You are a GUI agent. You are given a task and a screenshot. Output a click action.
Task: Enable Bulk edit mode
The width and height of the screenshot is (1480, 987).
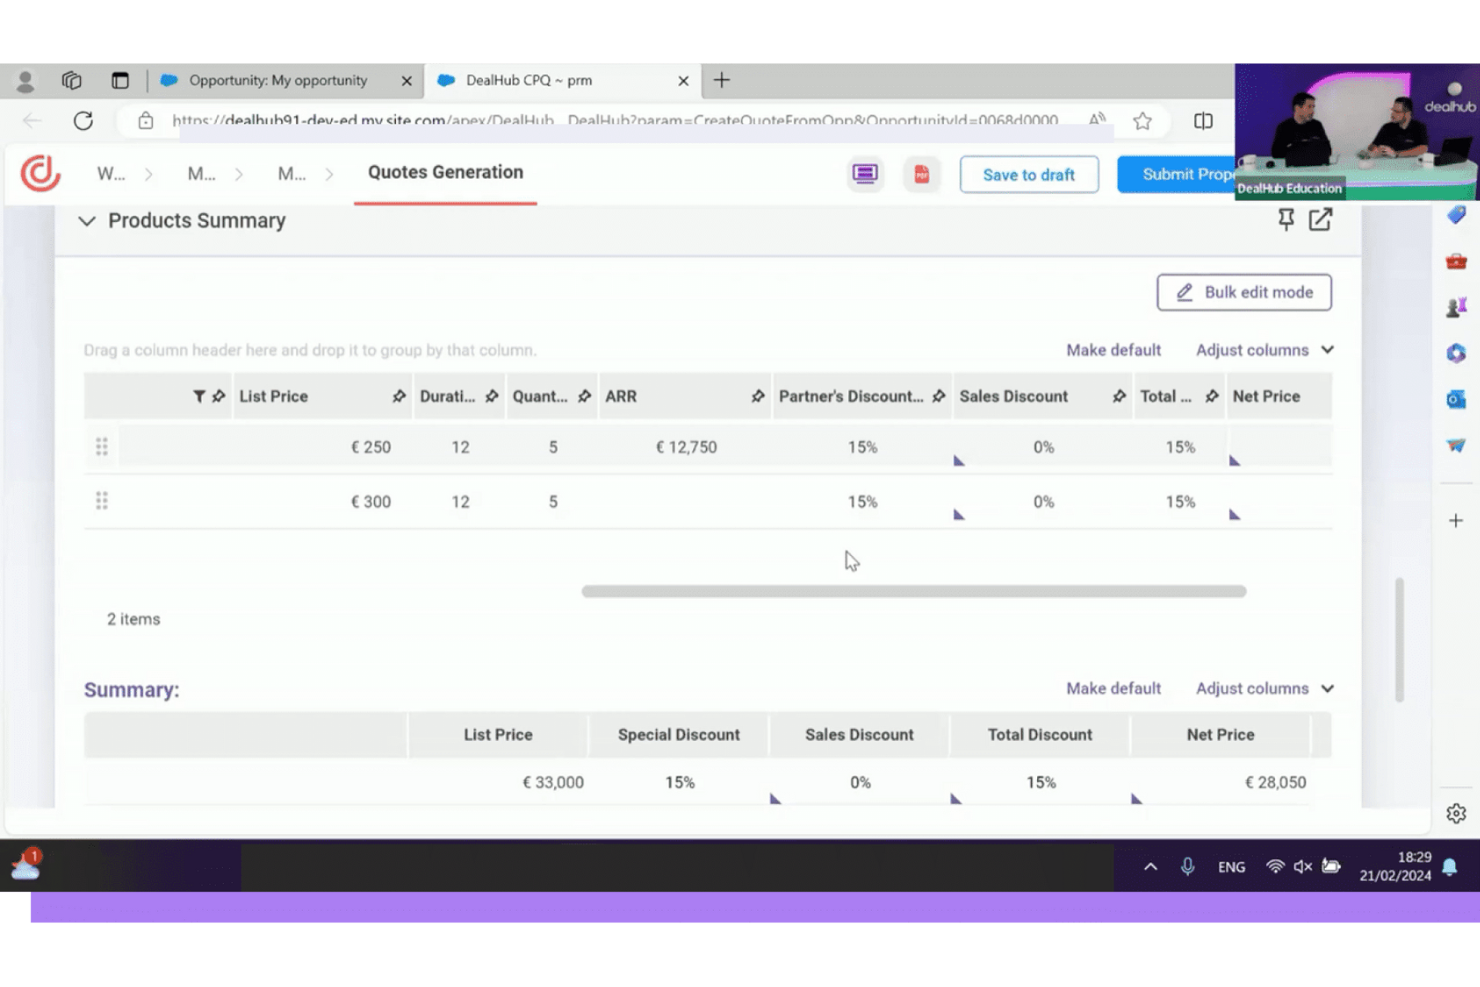pos(1244,292)
